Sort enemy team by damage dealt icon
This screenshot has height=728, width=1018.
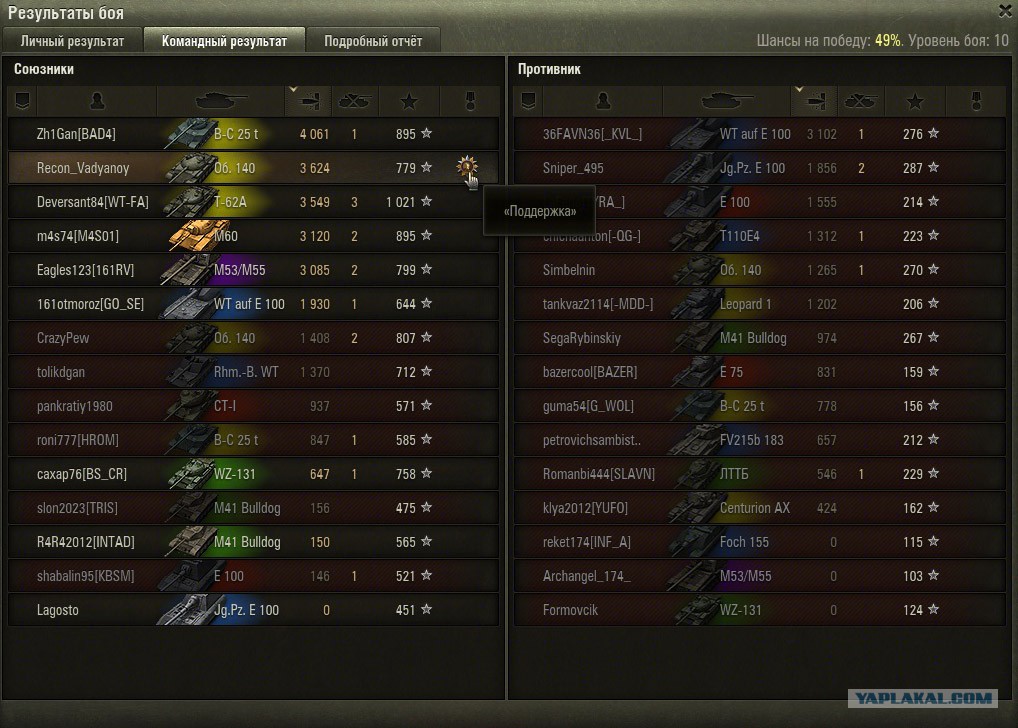coord(815,101)
